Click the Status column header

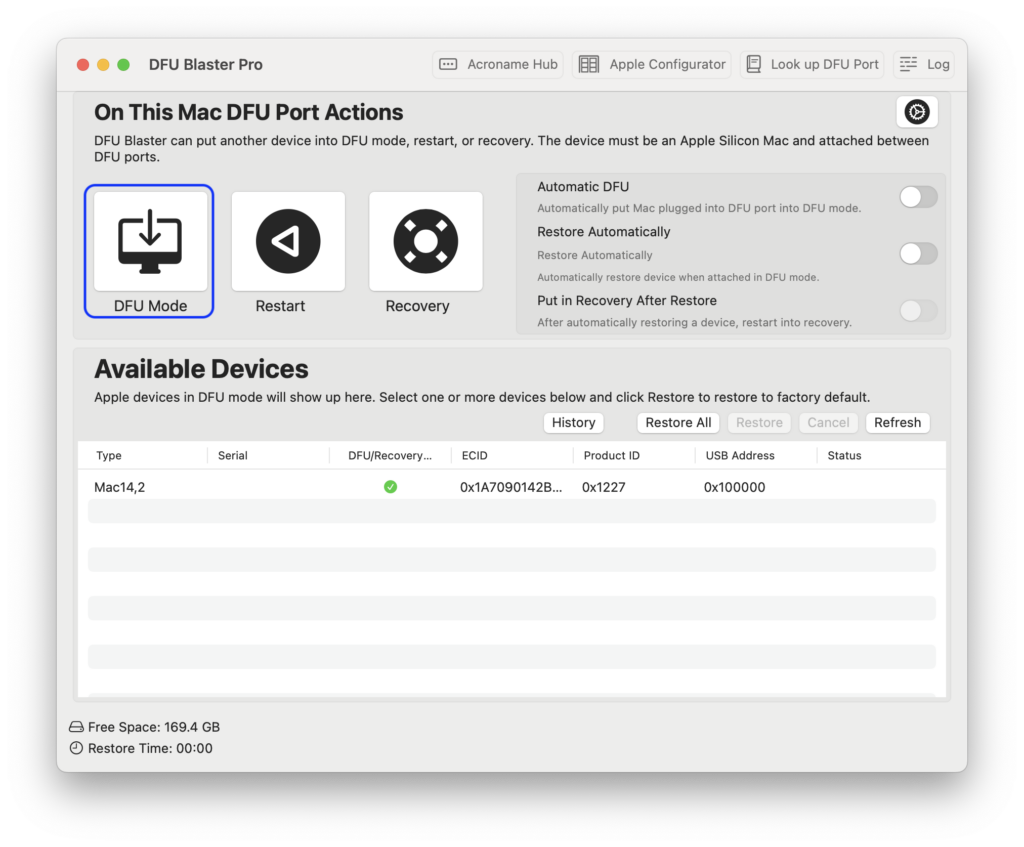pyautogui.click(x=844, y=456)
